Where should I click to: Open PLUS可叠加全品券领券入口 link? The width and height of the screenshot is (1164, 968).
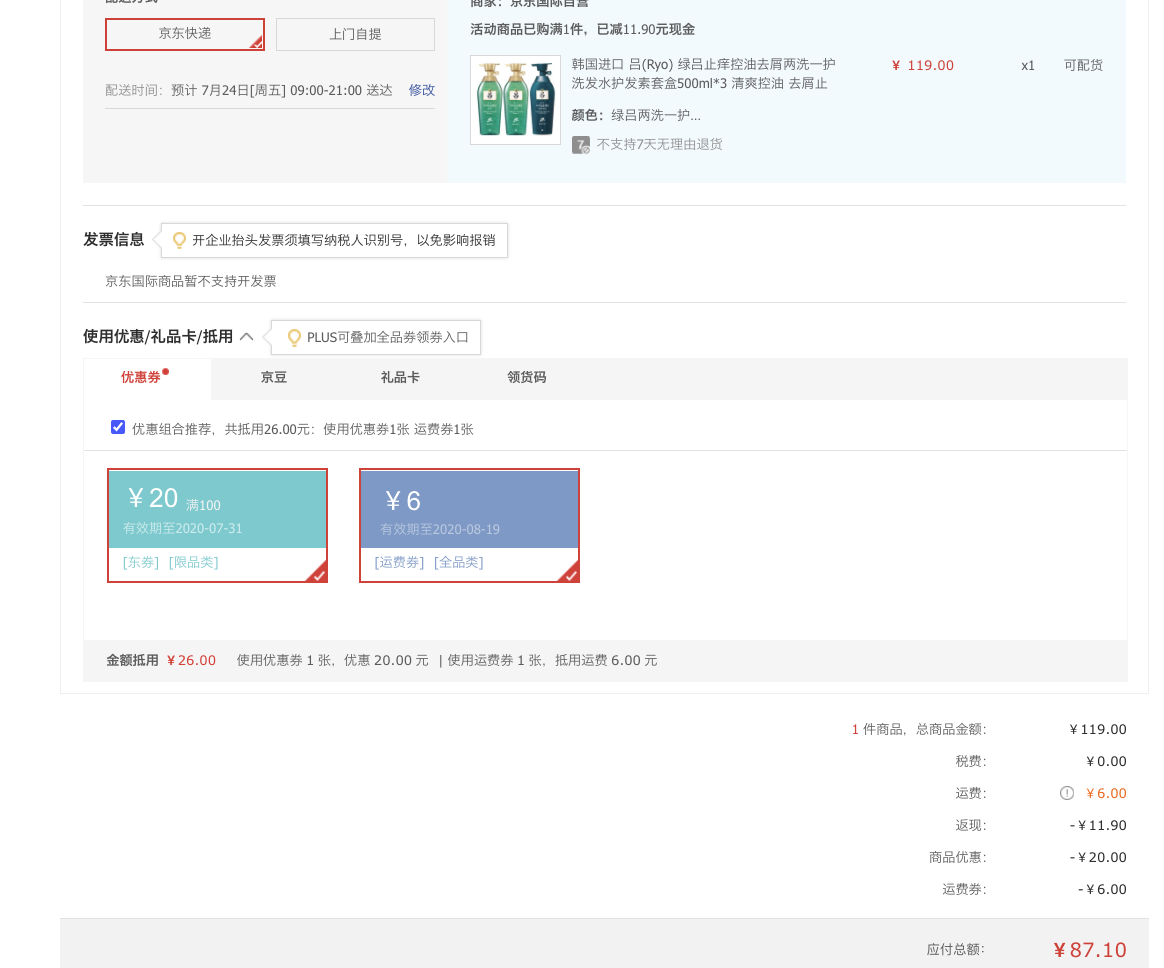pyautogui.click(x=388, y=337)
